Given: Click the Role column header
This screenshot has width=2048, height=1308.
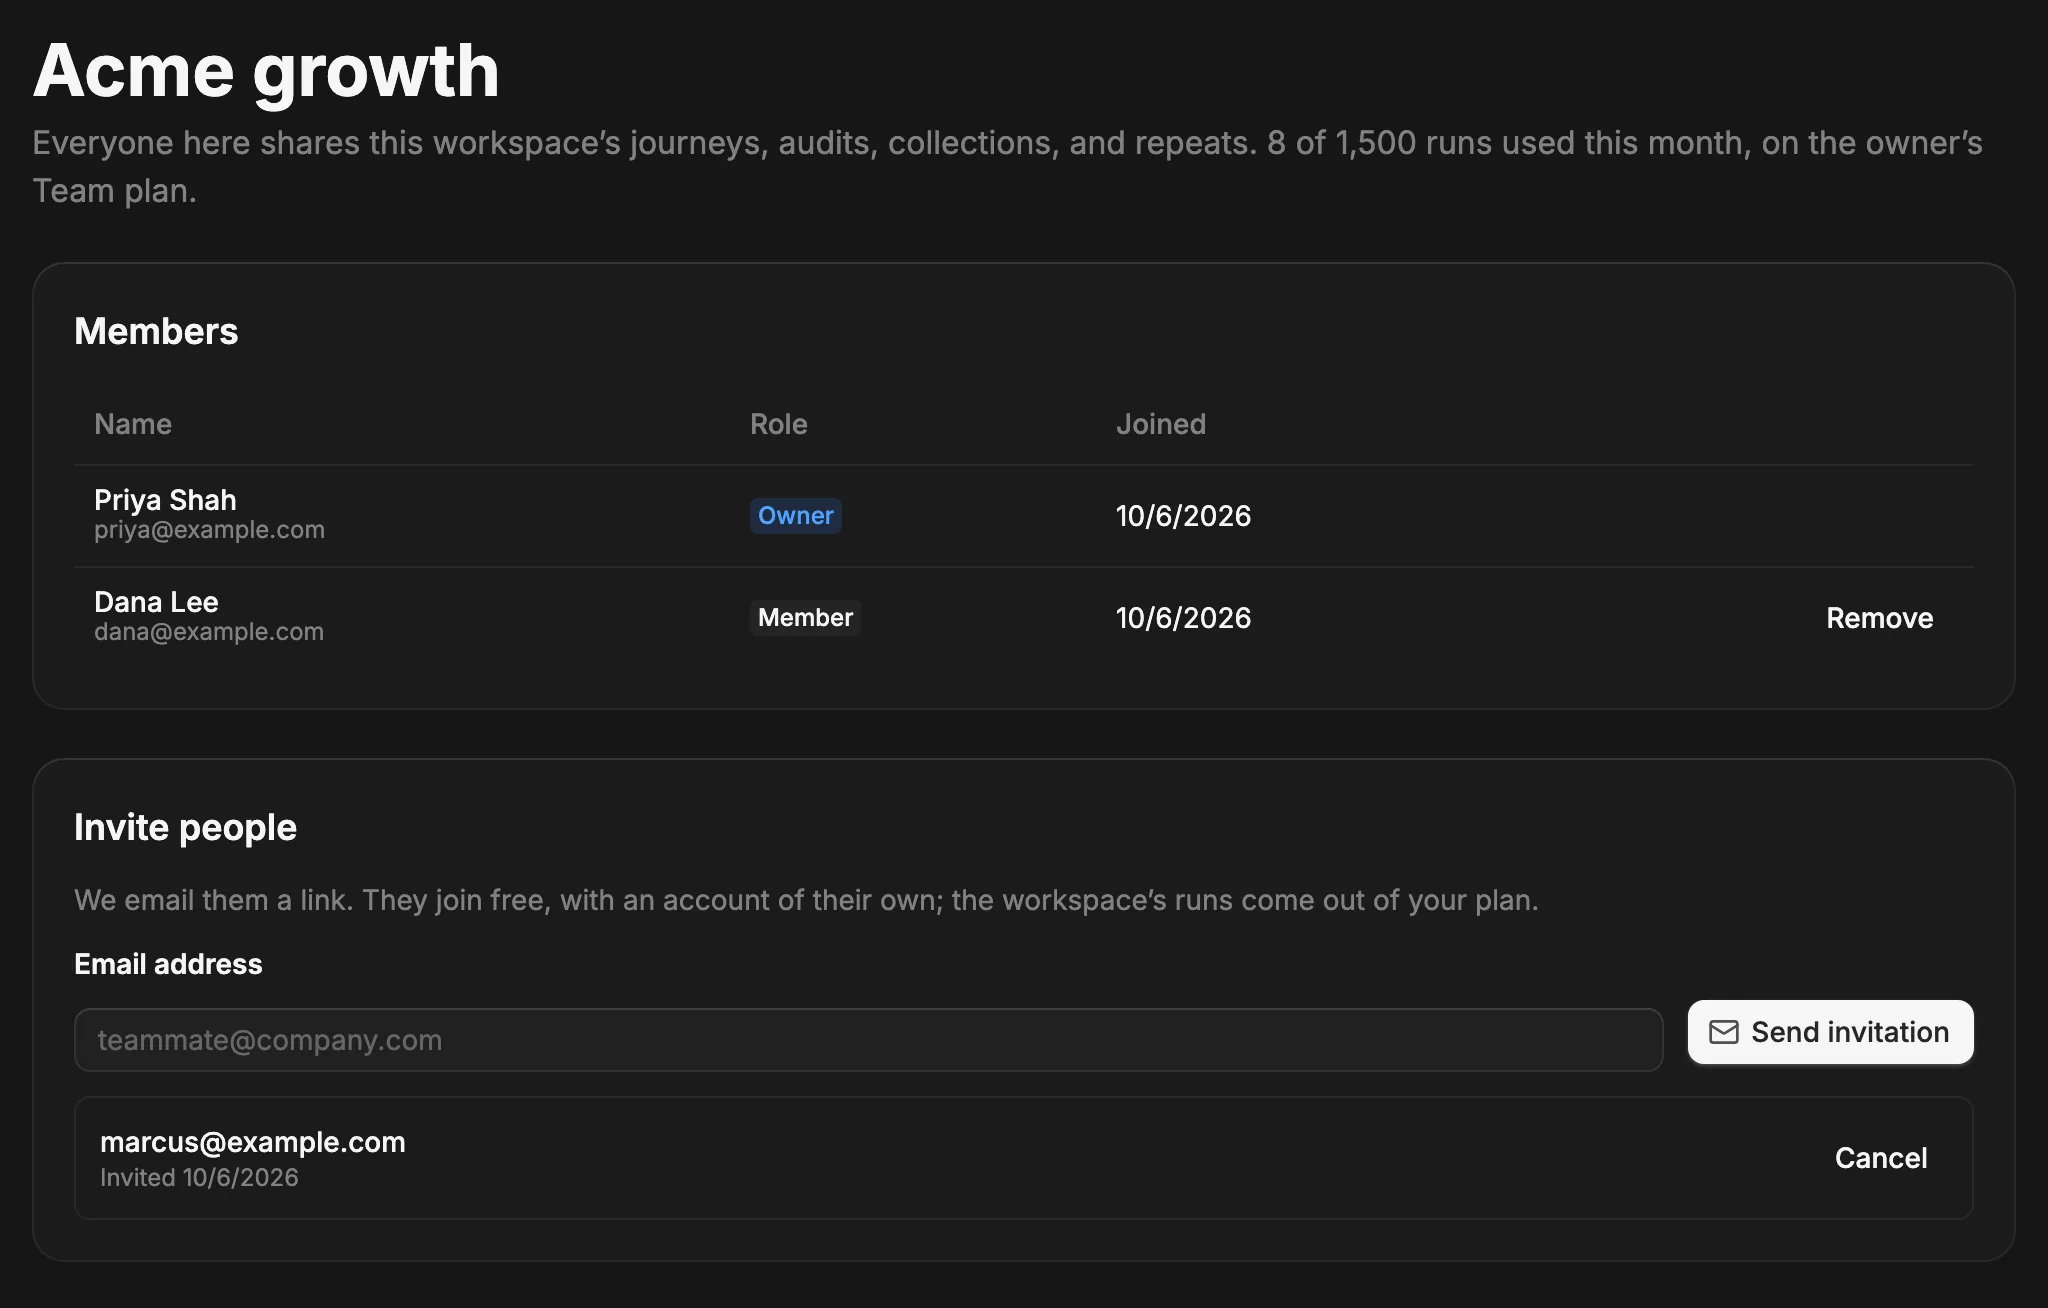Looking at the screenshot, I should coord(778,424).
